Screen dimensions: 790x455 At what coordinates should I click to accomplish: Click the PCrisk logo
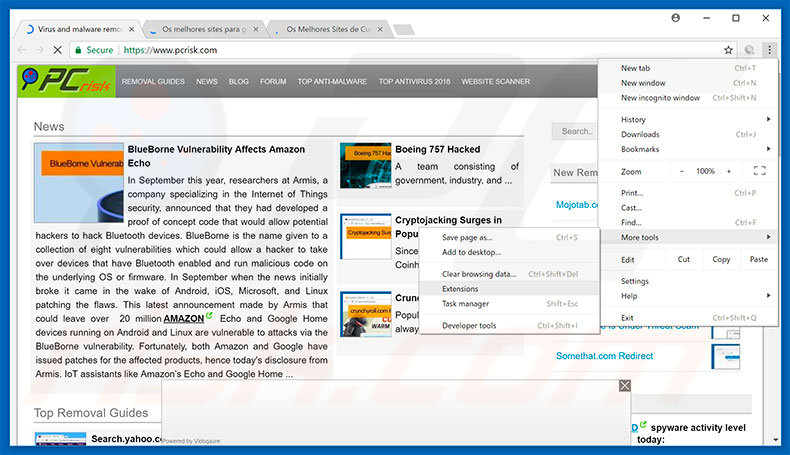click(67, 81)
